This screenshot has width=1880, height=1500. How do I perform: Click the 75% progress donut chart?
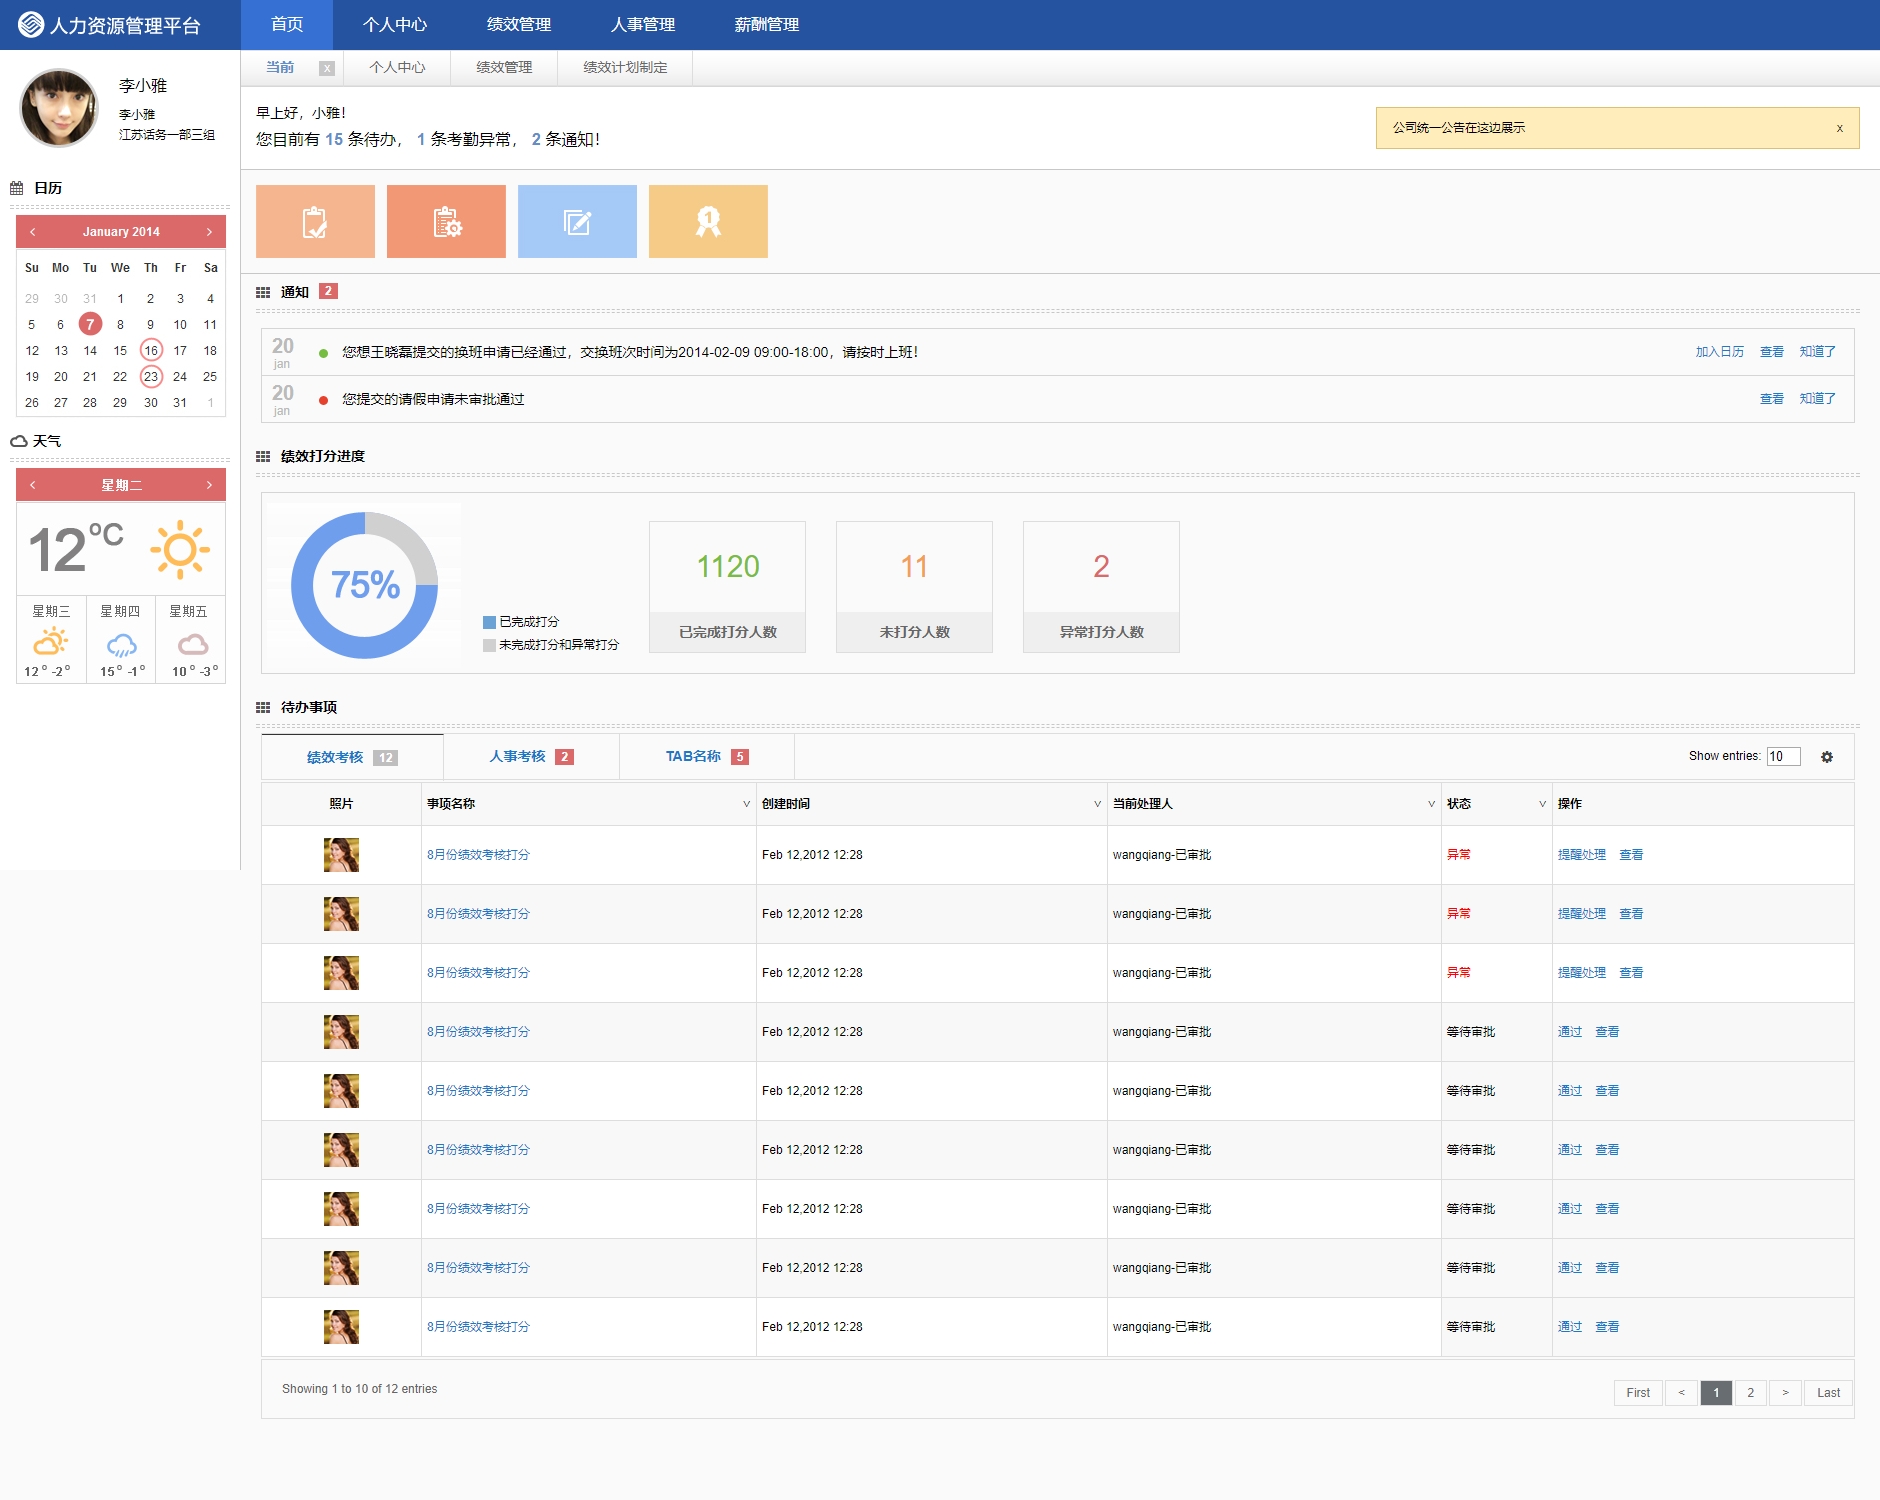(x=365, y=585)
